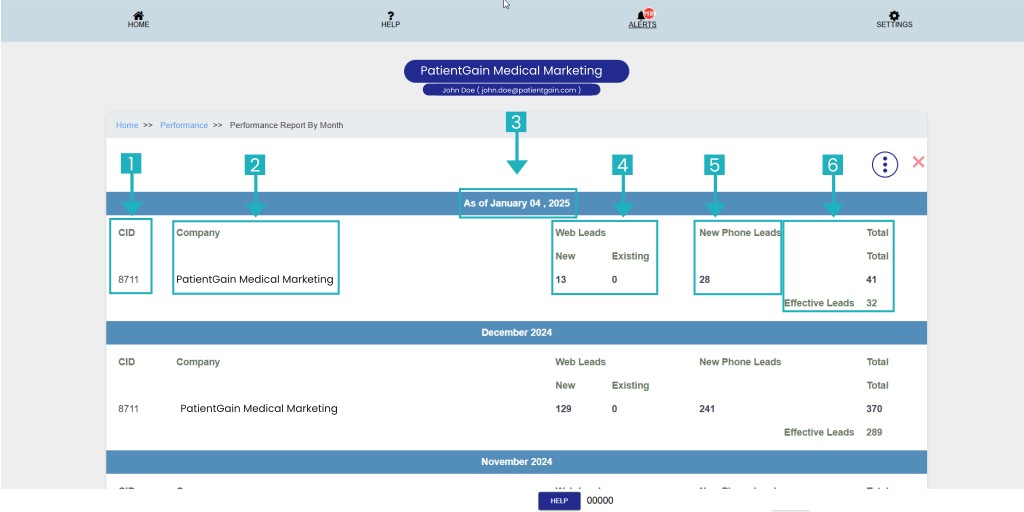
Task: Open the Home icon in top navigation
Action: pos(138,16)
